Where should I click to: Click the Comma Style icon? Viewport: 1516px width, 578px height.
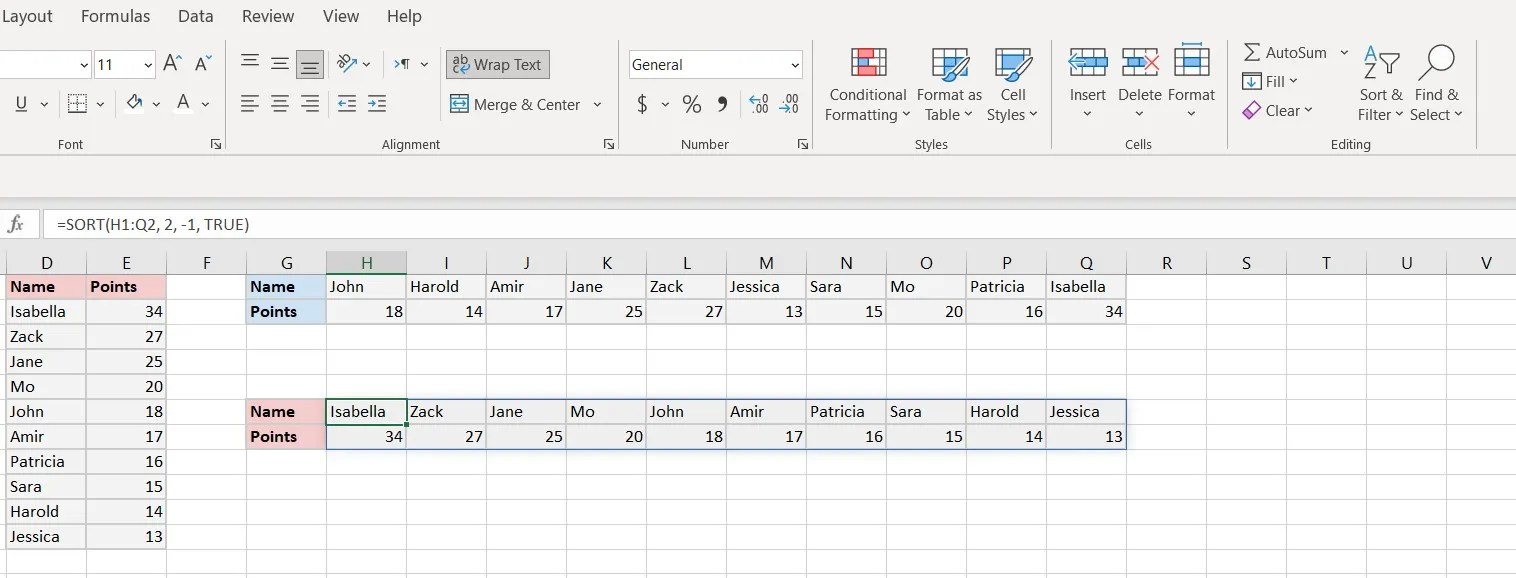pos(722,103)
